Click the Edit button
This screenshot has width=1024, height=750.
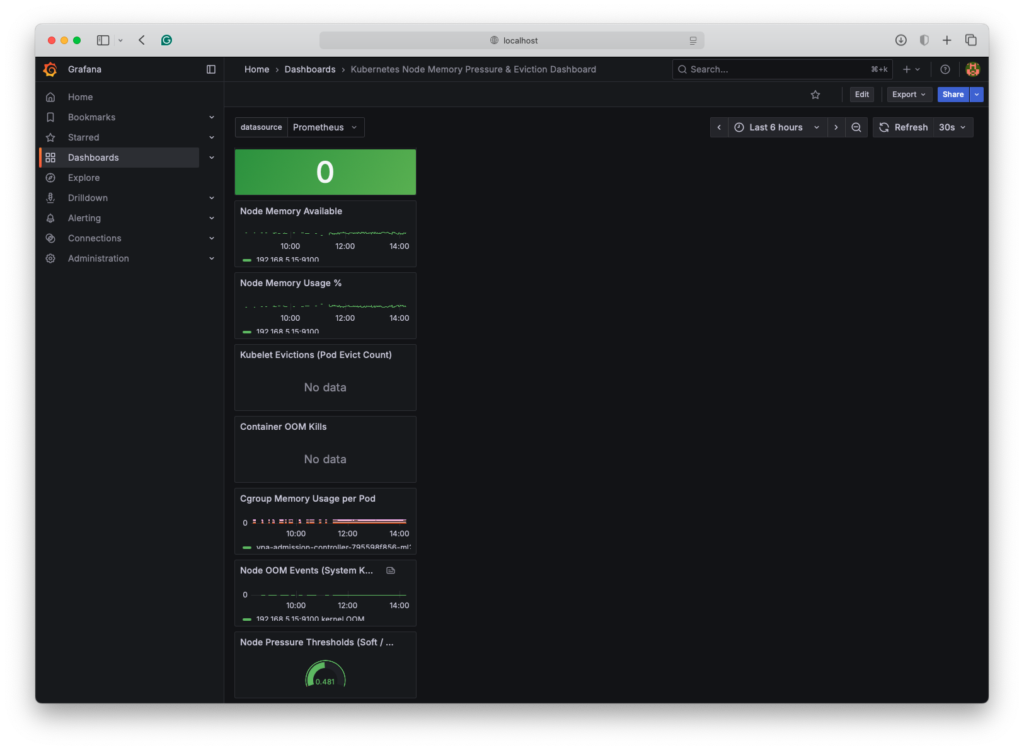pos(861,94)
